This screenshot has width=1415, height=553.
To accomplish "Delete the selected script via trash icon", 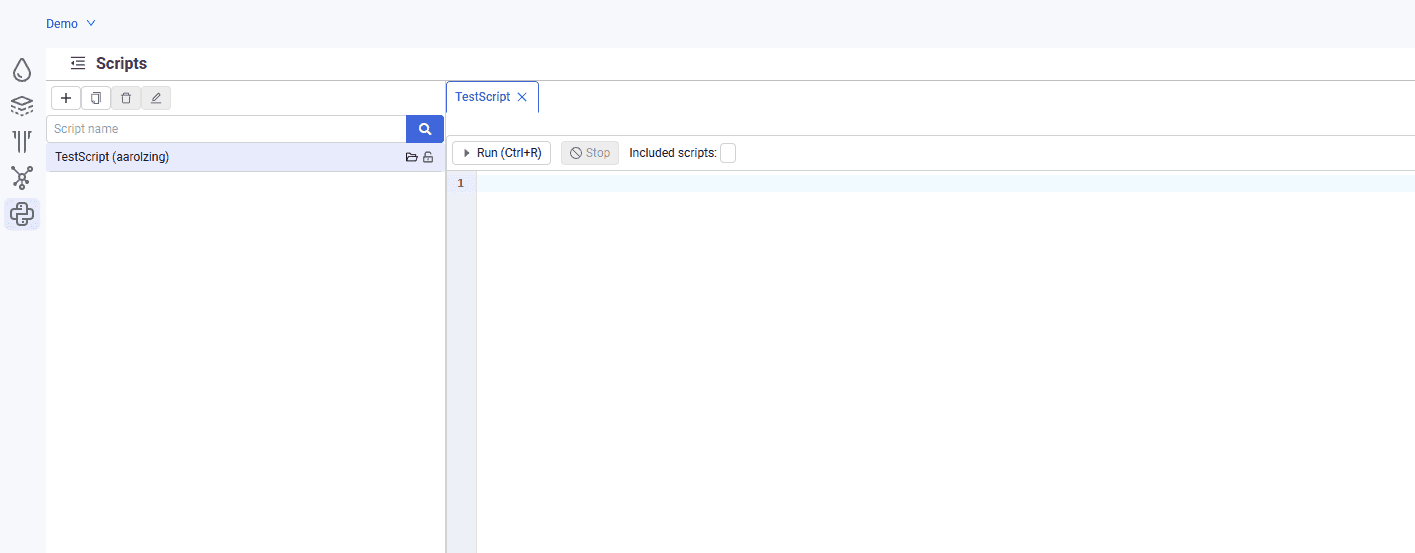I will (x=126, y=98).
